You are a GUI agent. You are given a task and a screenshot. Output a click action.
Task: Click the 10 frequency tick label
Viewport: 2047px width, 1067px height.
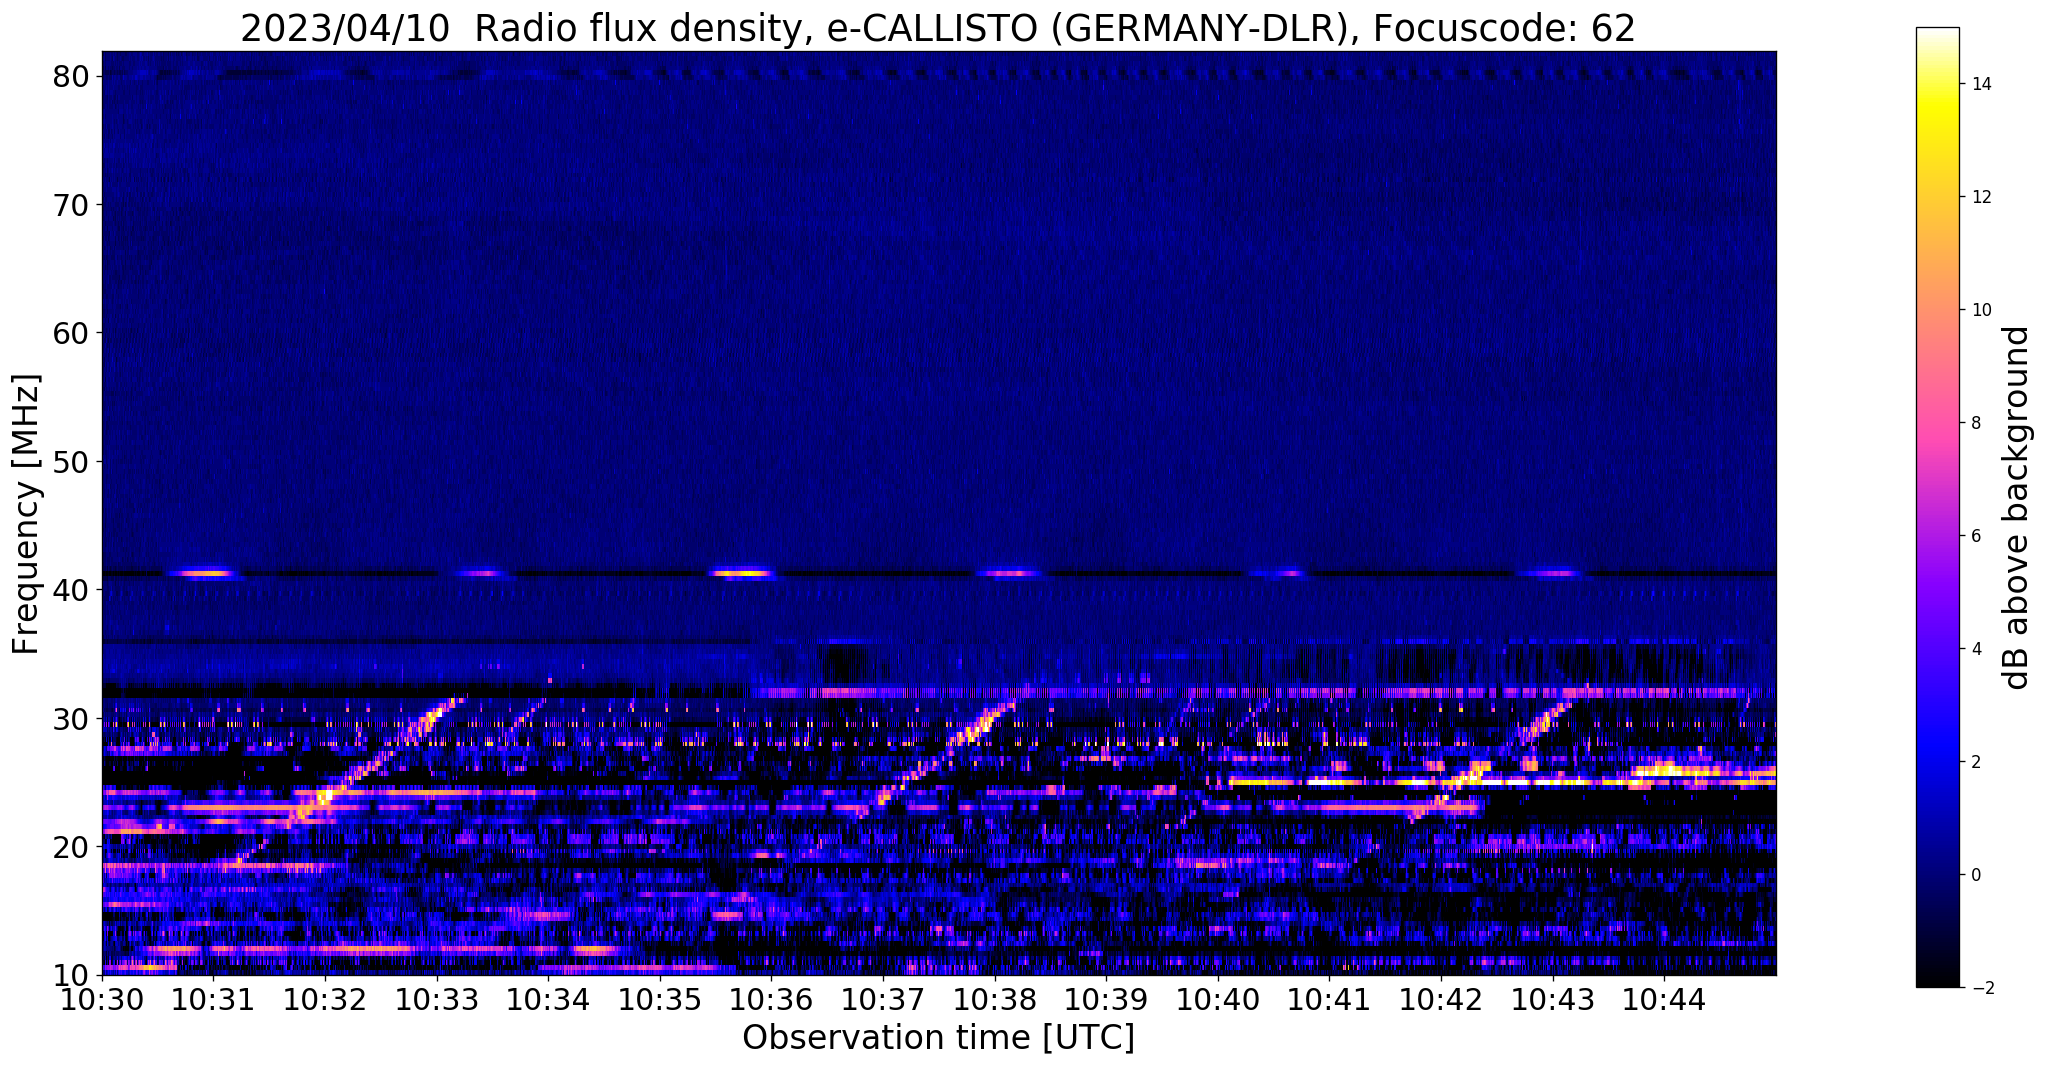(73, 975)
